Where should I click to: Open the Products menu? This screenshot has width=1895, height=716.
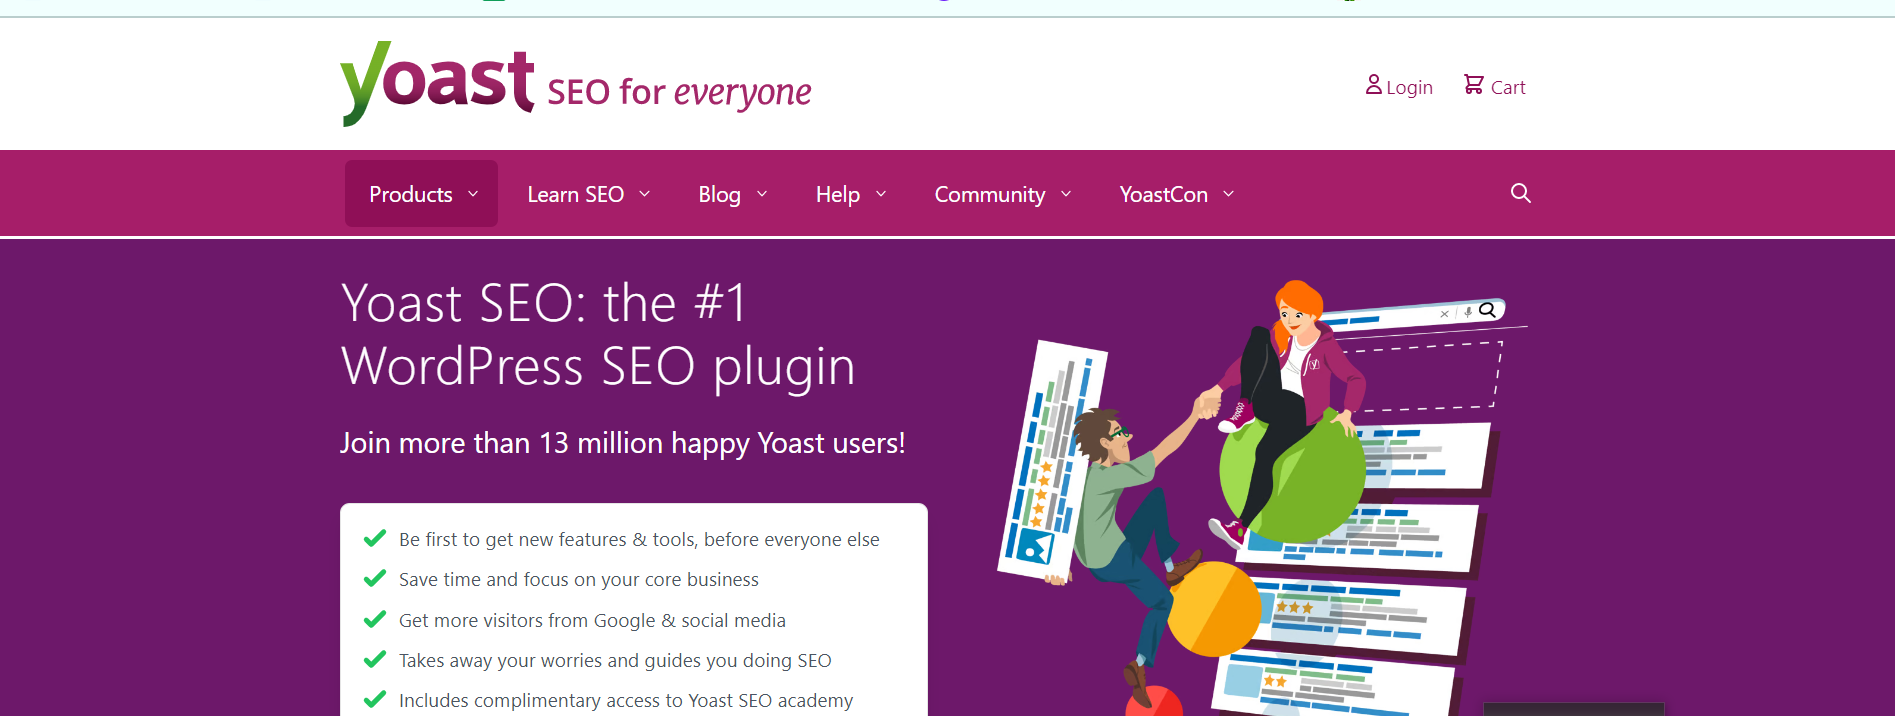tap(421, 194)
